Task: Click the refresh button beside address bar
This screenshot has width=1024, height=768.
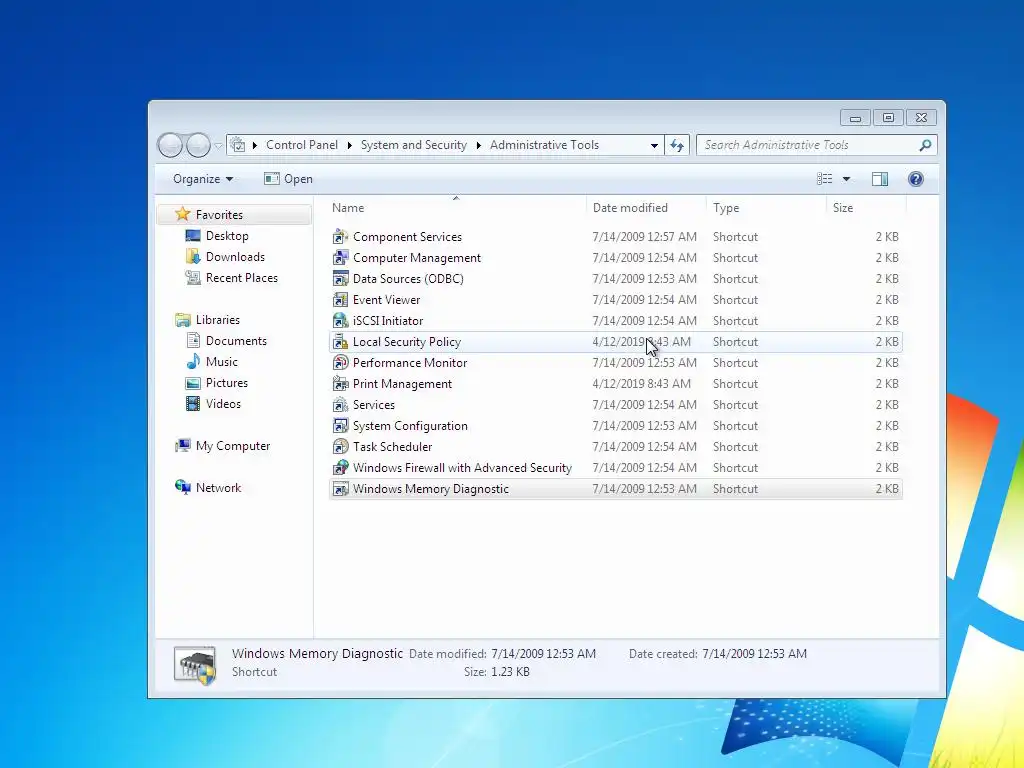Action: (677, 145)
